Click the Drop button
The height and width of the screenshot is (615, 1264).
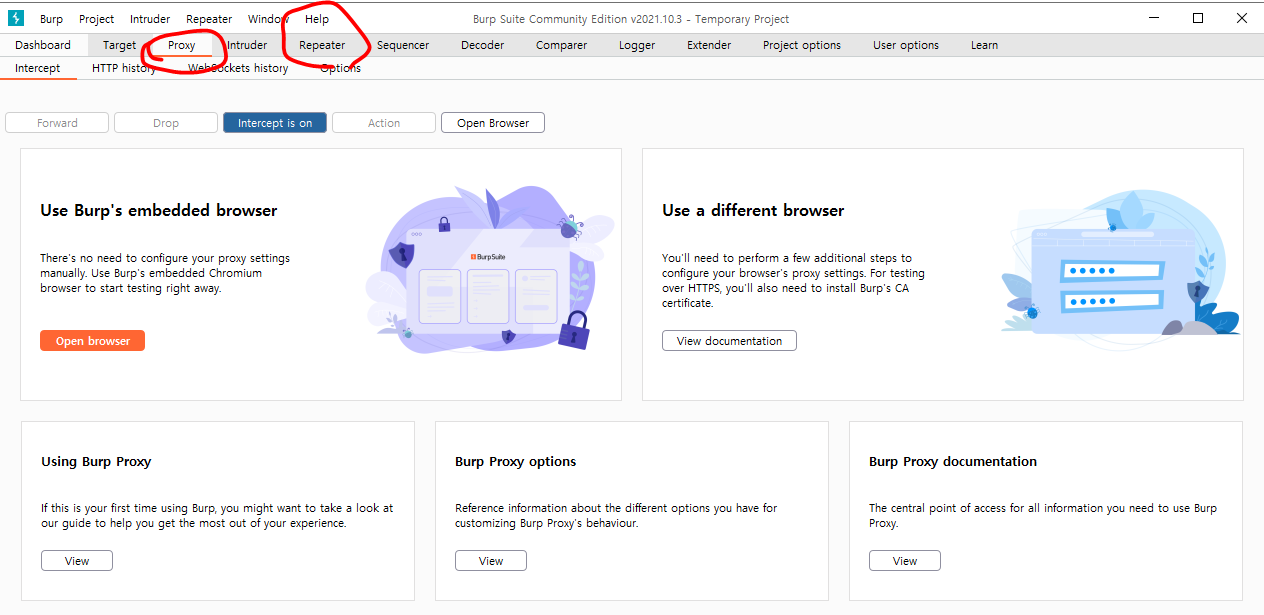pos(166,123)
